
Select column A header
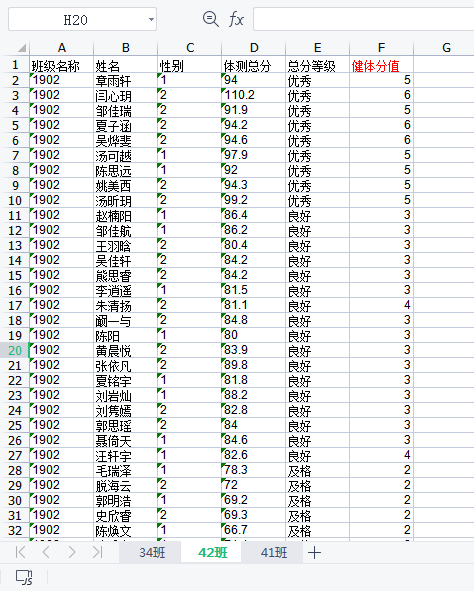coord(62,48)
